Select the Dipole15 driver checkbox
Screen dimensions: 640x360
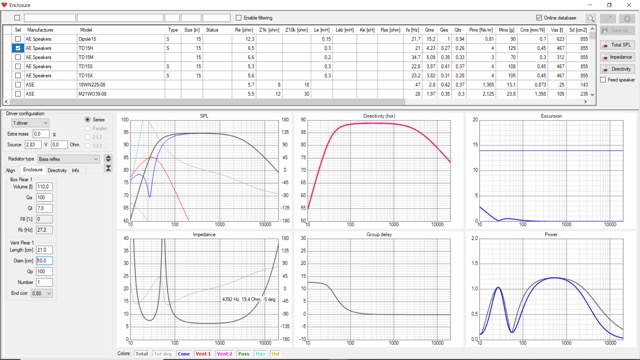pyautogui.click(x=18, y=39)
